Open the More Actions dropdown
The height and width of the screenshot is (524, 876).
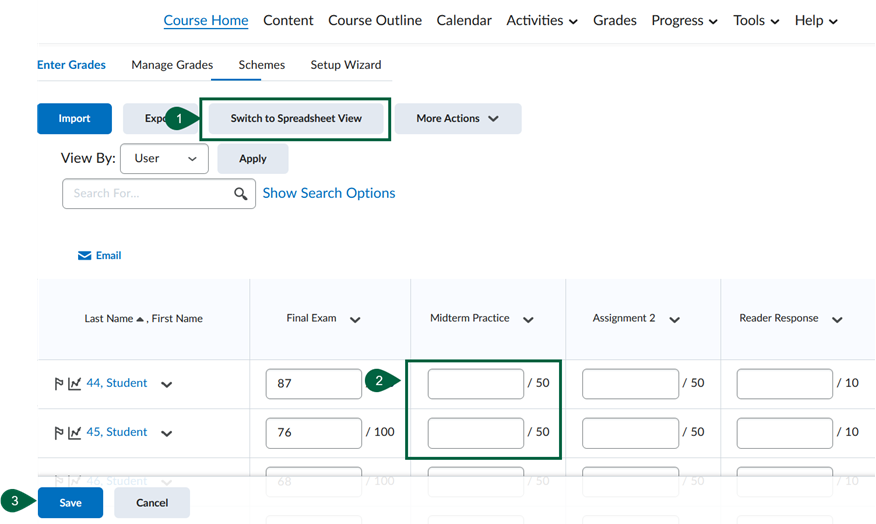pyautogui.click(x=457, y=119)
